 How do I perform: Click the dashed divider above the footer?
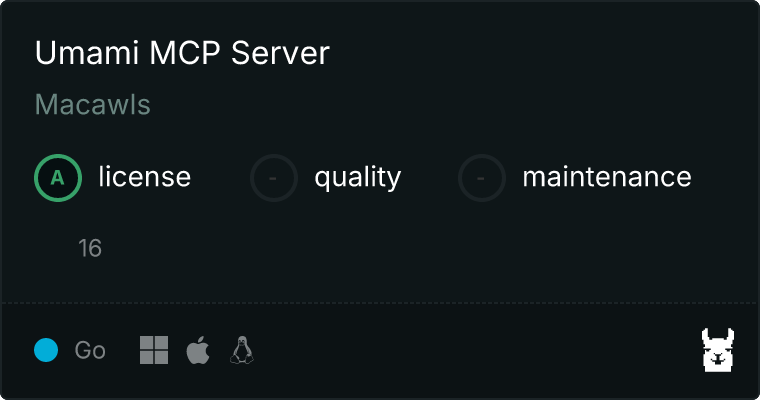point(380,303)
